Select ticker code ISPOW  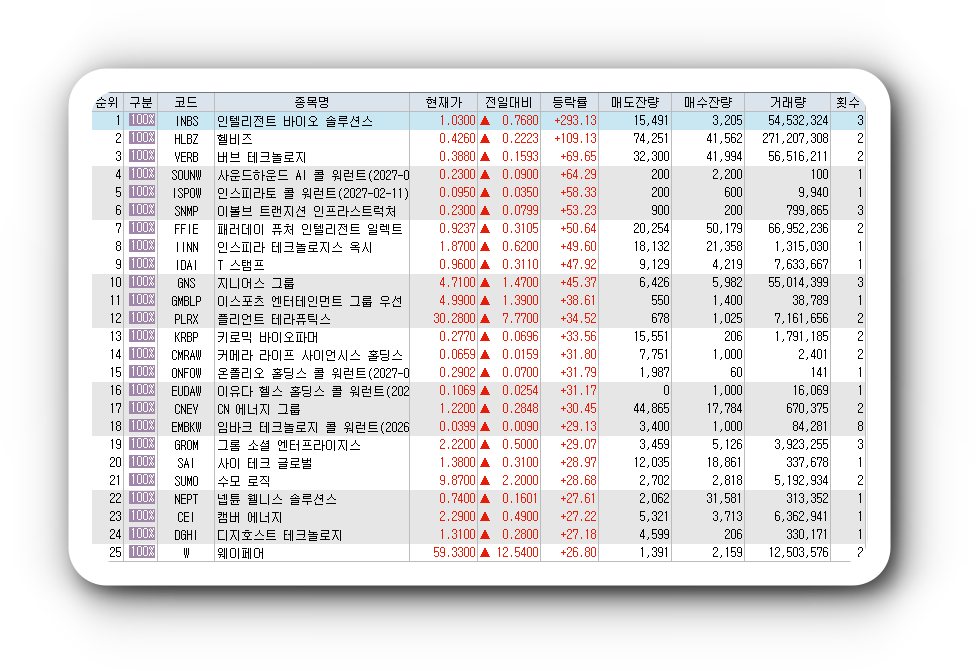point(186,193)
